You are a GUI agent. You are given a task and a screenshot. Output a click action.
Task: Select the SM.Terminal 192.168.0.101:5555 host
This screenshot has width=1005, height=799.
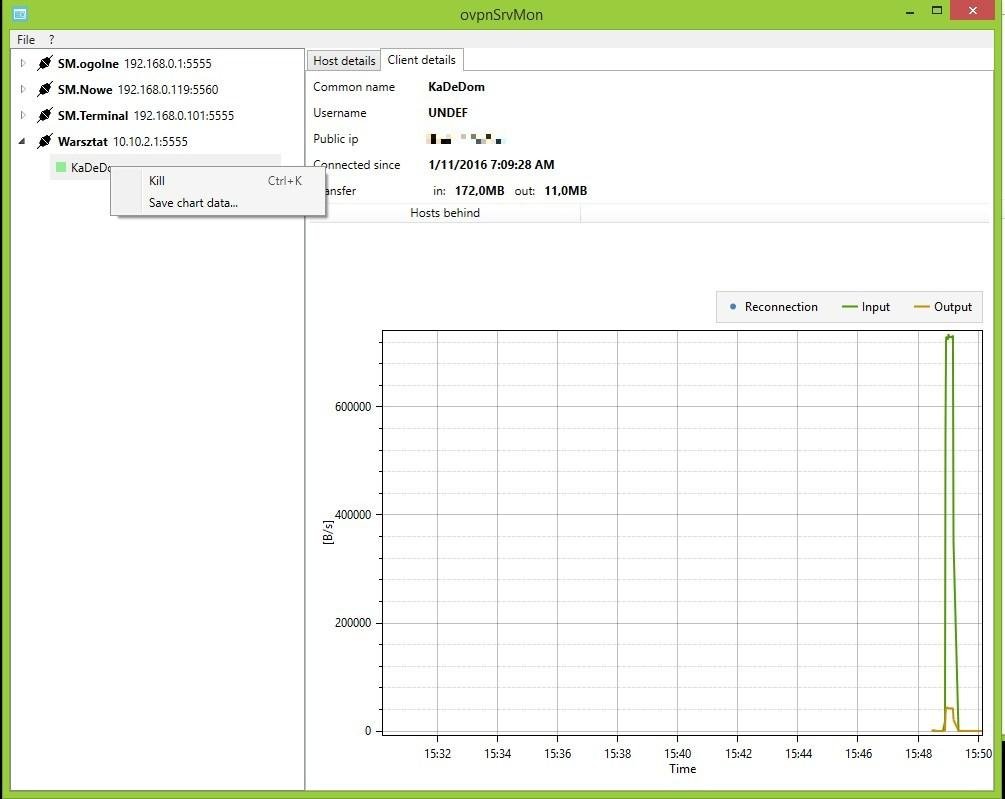[x=145, y=115]
